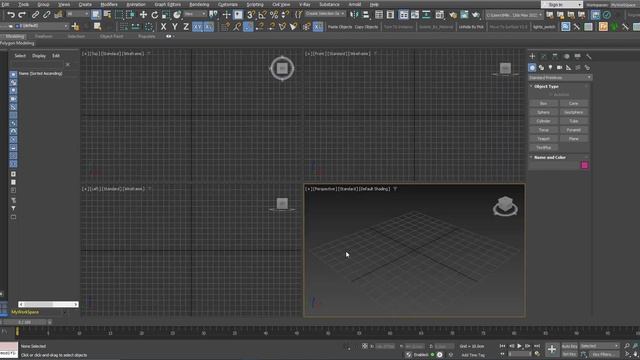
Task: Open the project path dropdown in toolbar
Action: (x=514, y=15)
